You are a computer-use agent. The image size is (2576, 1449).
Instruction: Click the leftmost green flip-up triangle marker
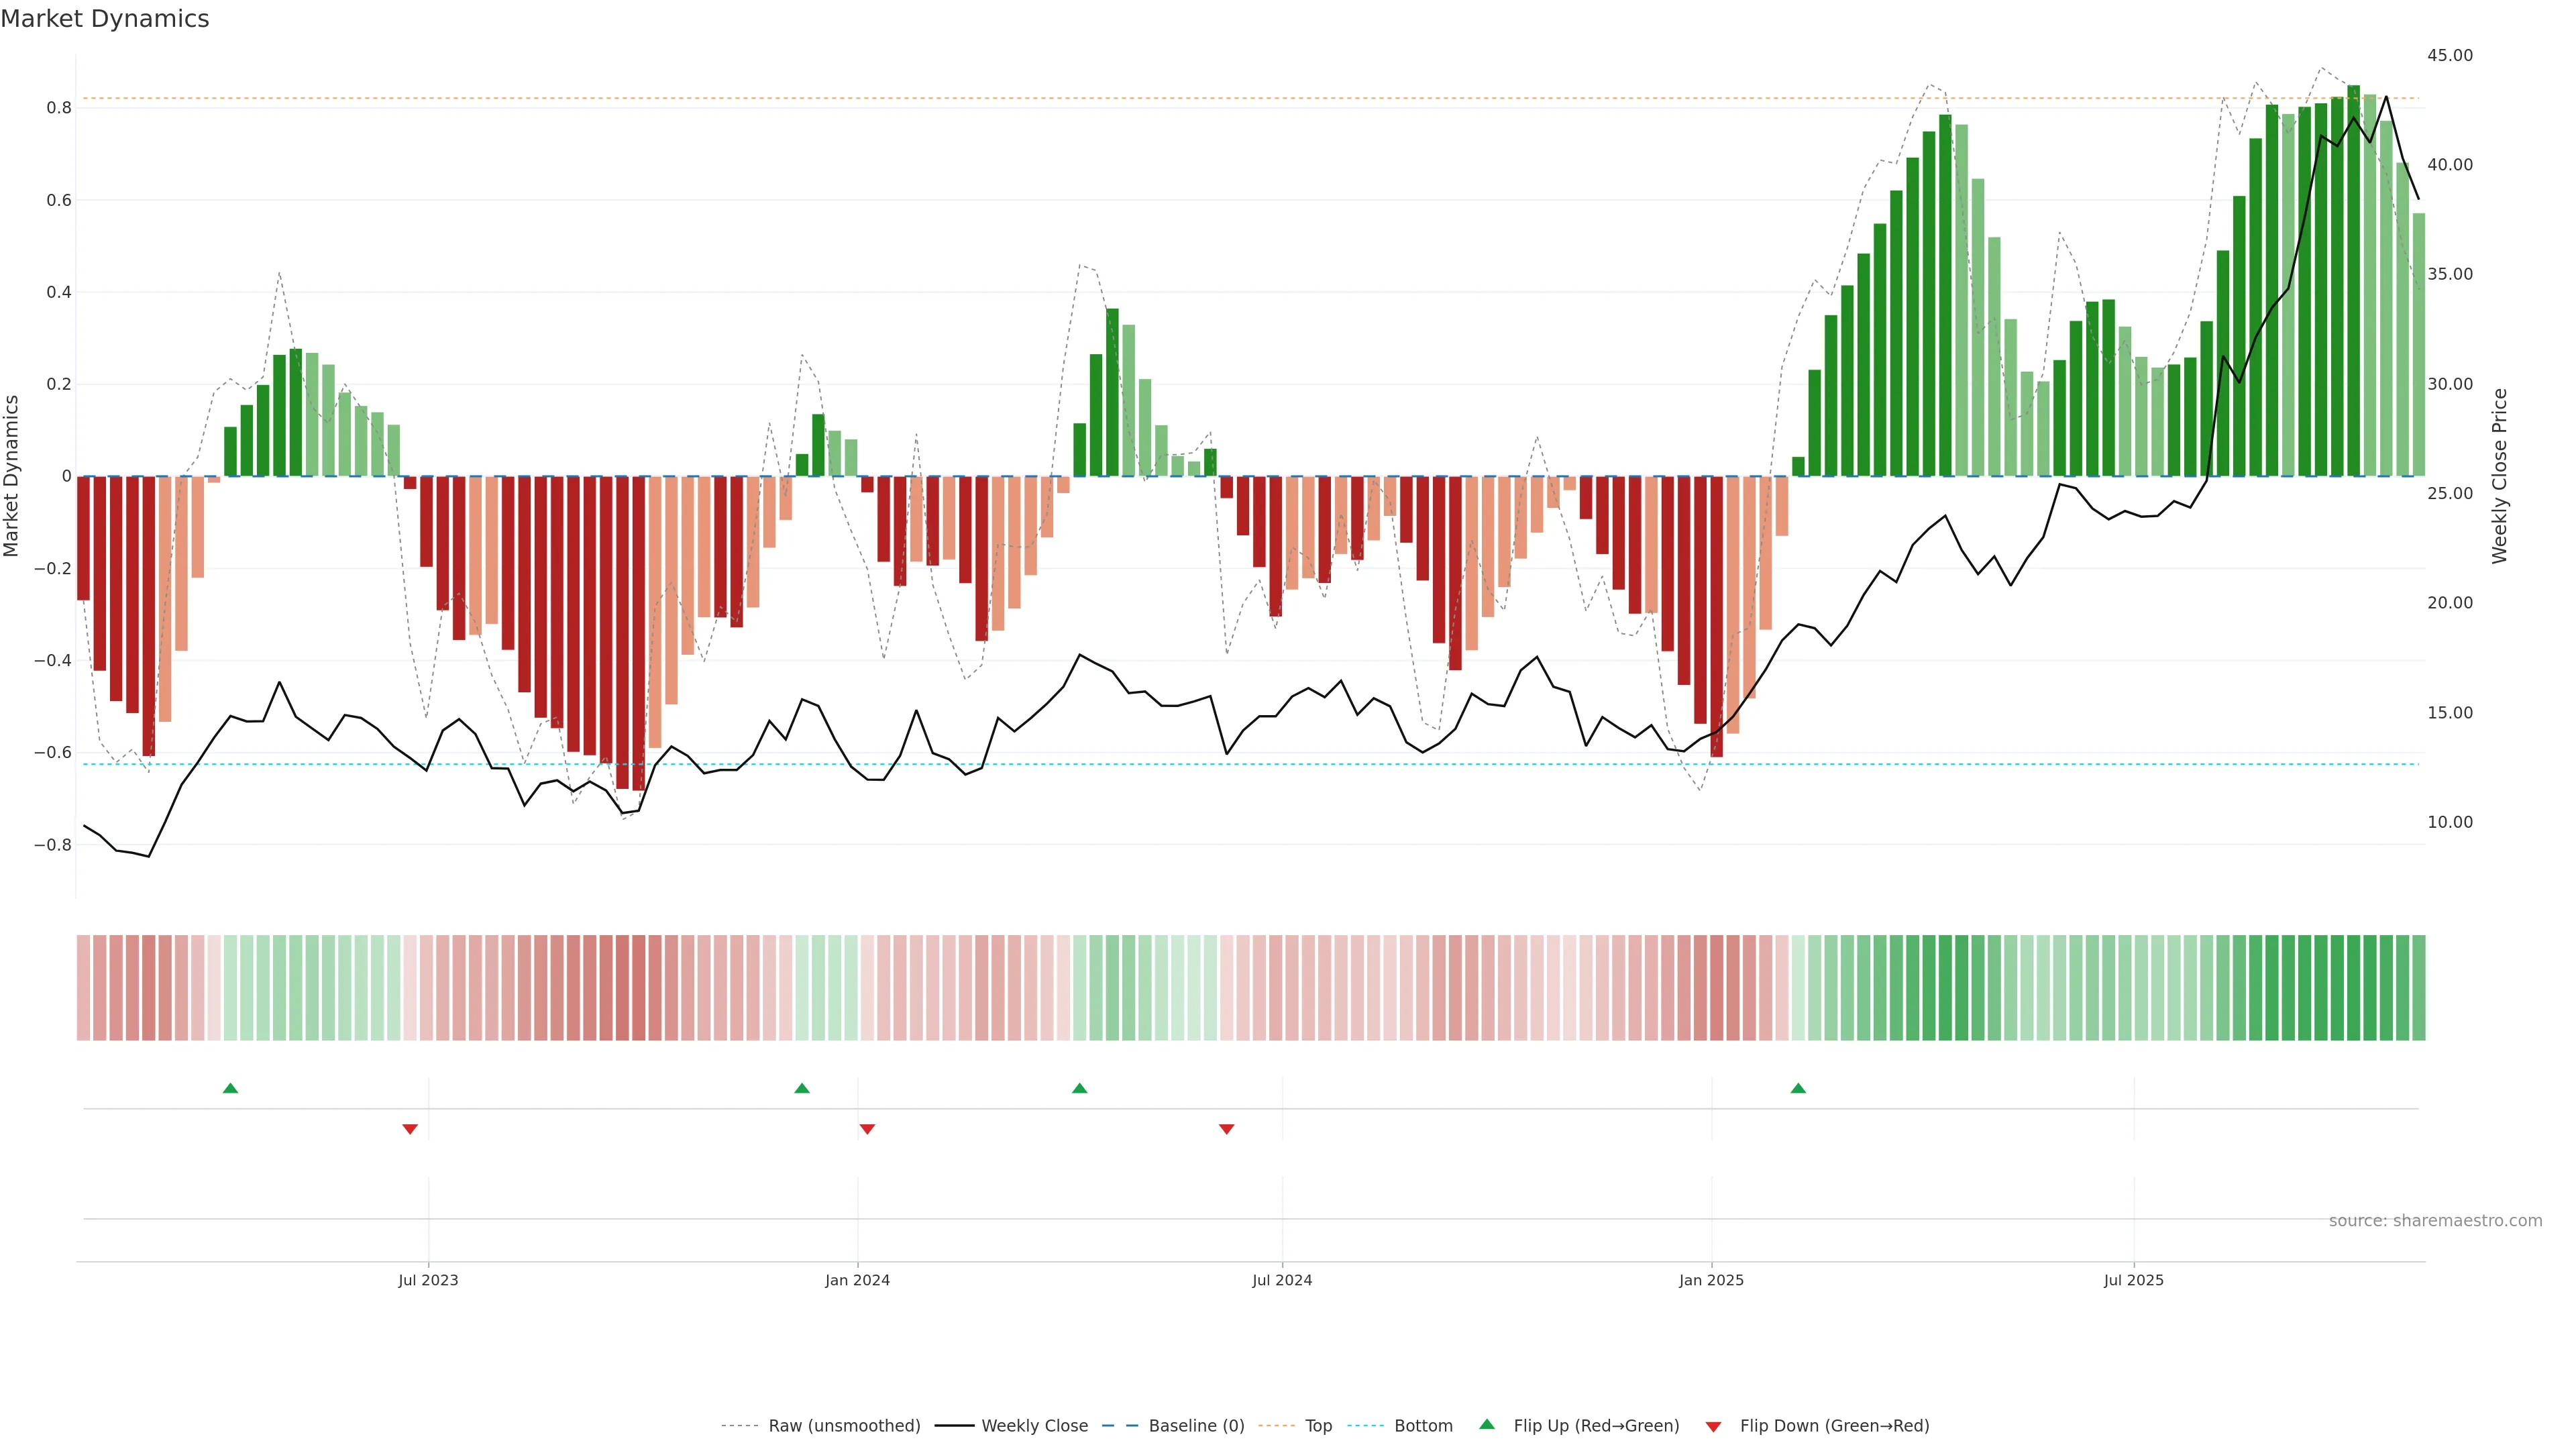click(230, 1088)
